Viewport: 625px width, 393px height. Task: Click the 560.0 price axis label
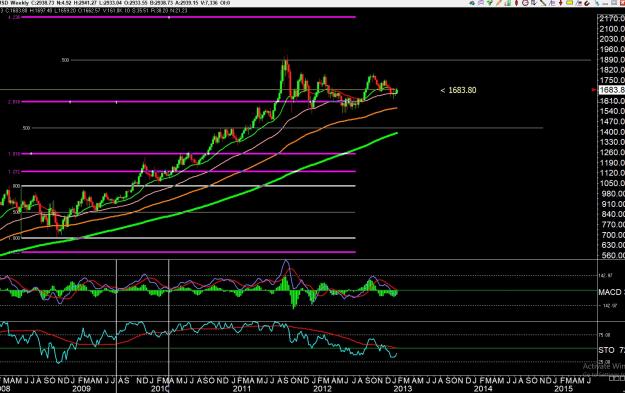[x=612, y=255]
